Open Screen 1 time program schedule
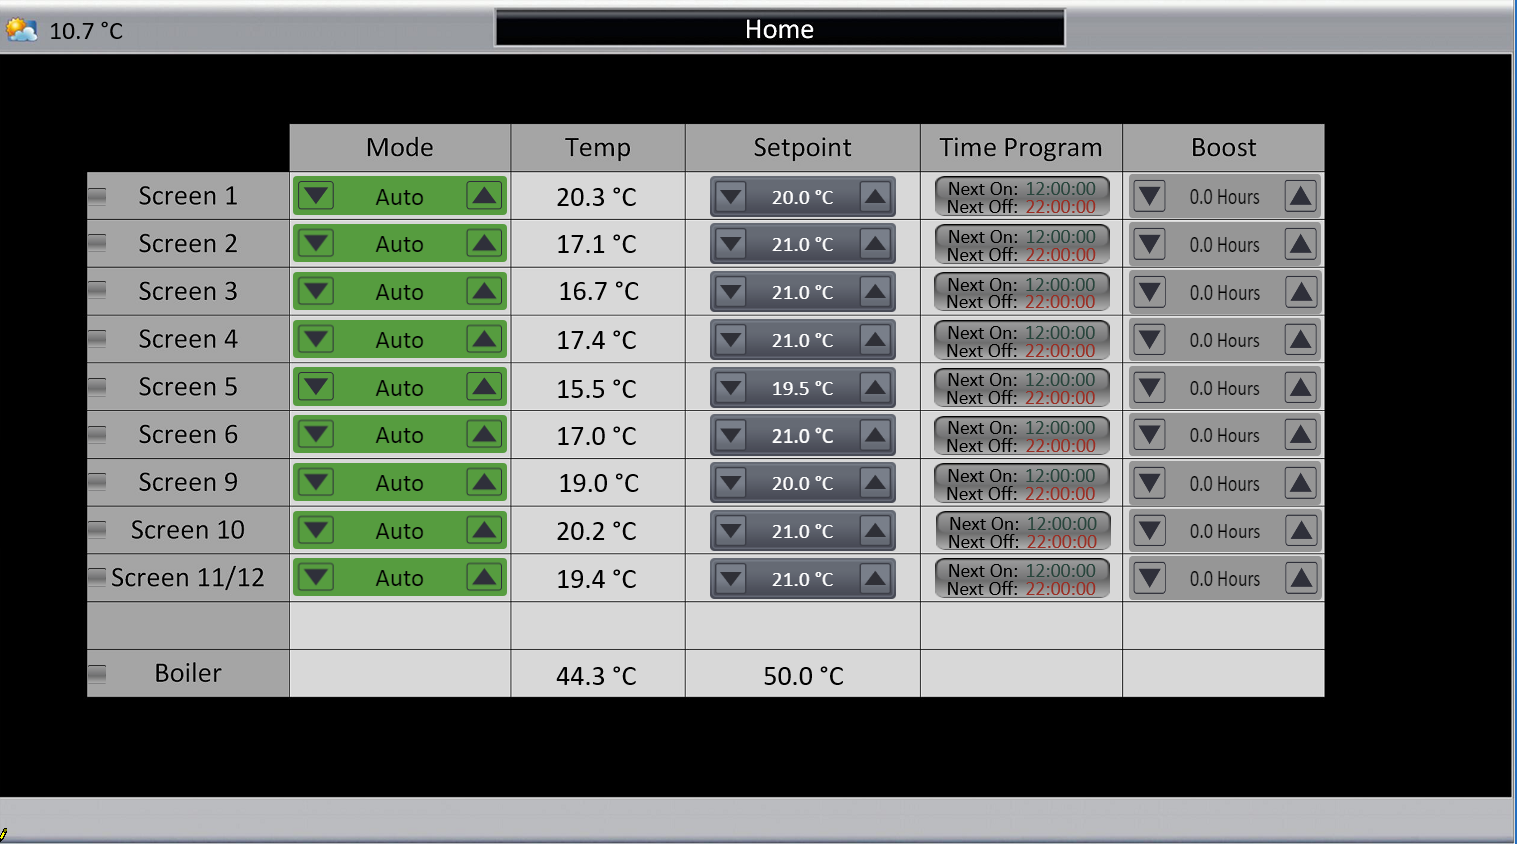Screen dimensions: 1517x844 click(1021, 197)
